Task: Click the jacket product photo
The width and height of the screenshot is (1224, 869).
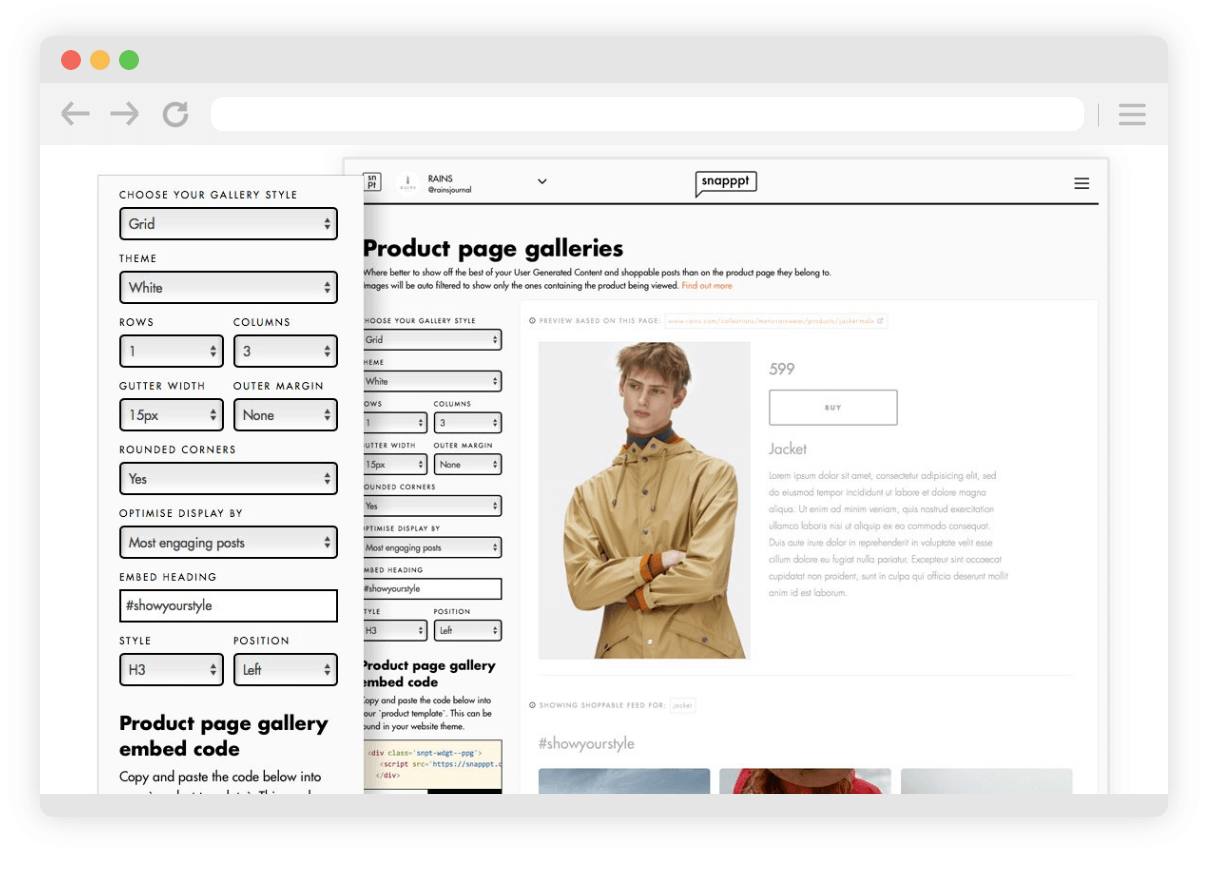Action: pos(644,500)
